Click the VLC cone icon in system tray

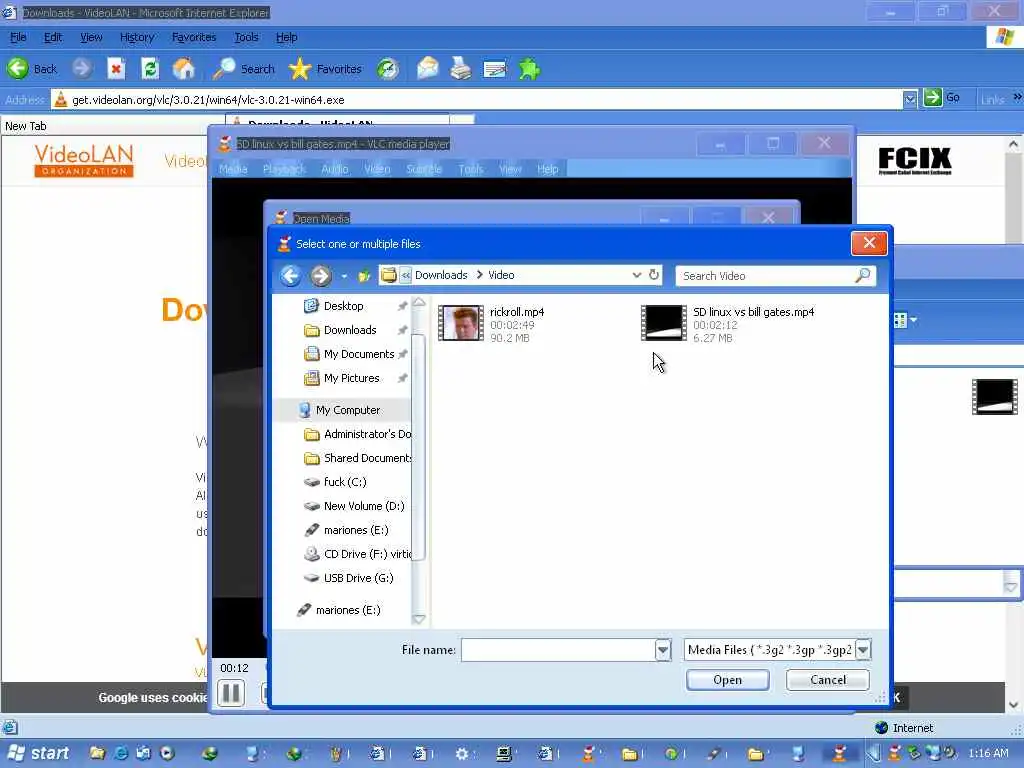pyautogui.click(x=895, y=753)
